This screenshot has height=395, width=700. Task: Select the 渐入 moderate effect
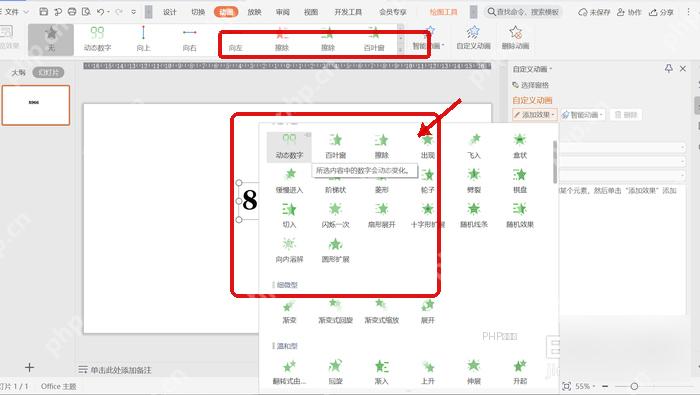coord(381,373)
